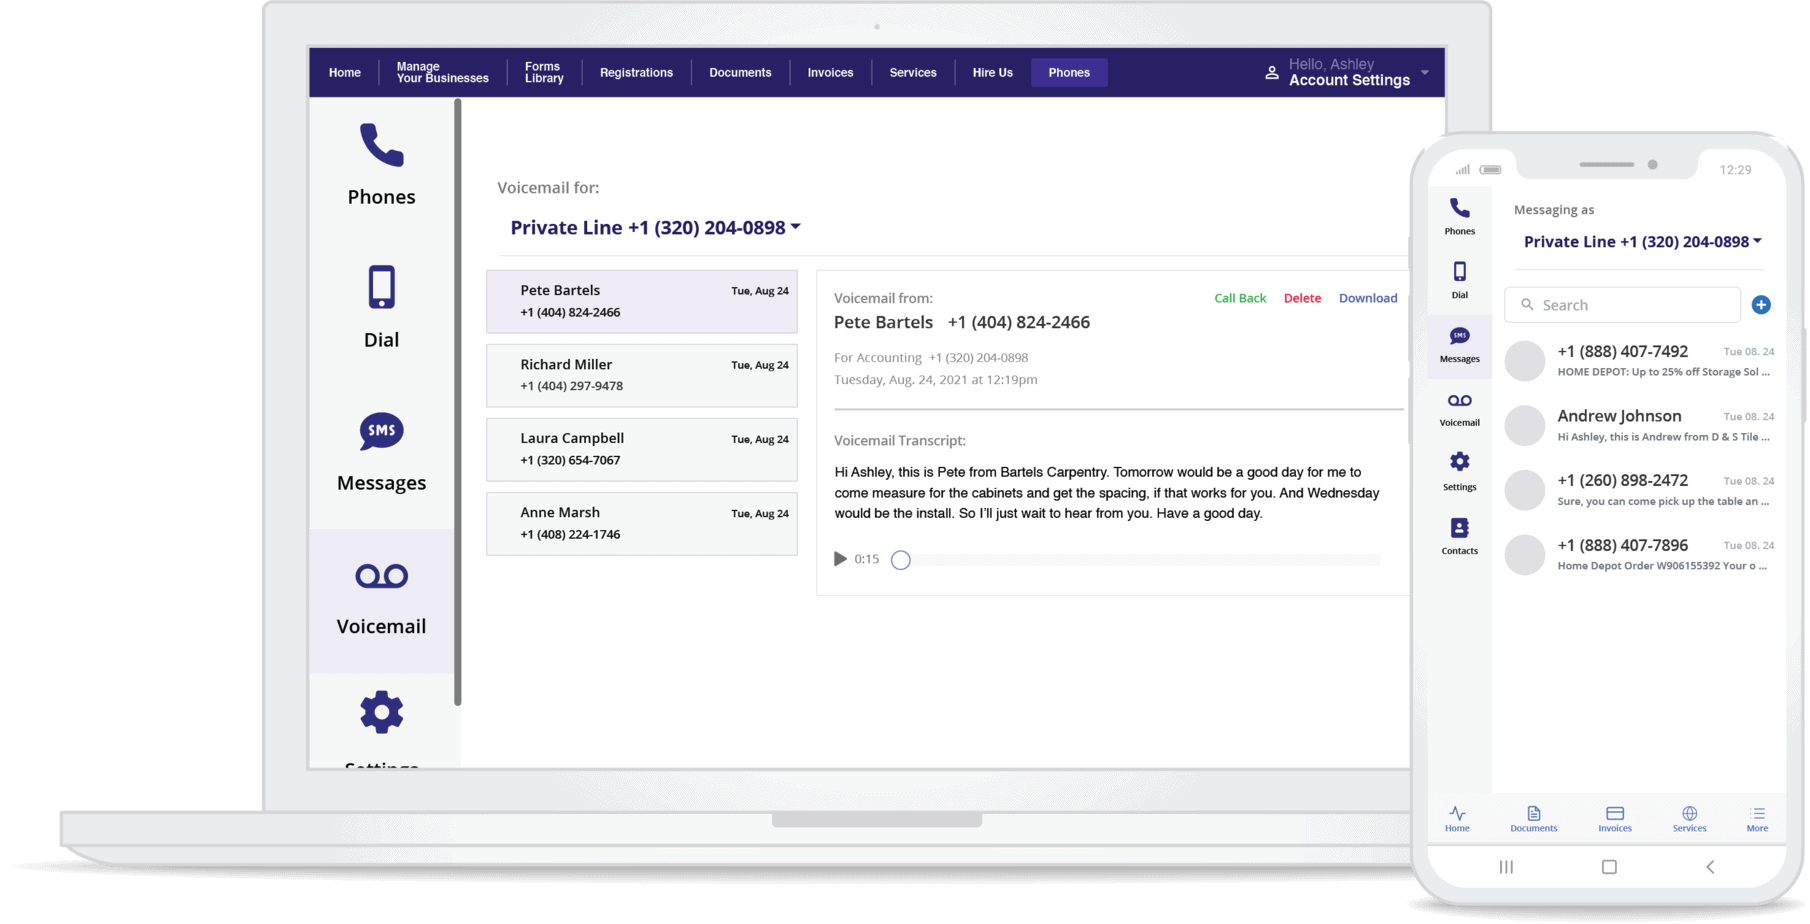
Task: Expand Private Line dropdown on laptop
Action: pos(796,227)
